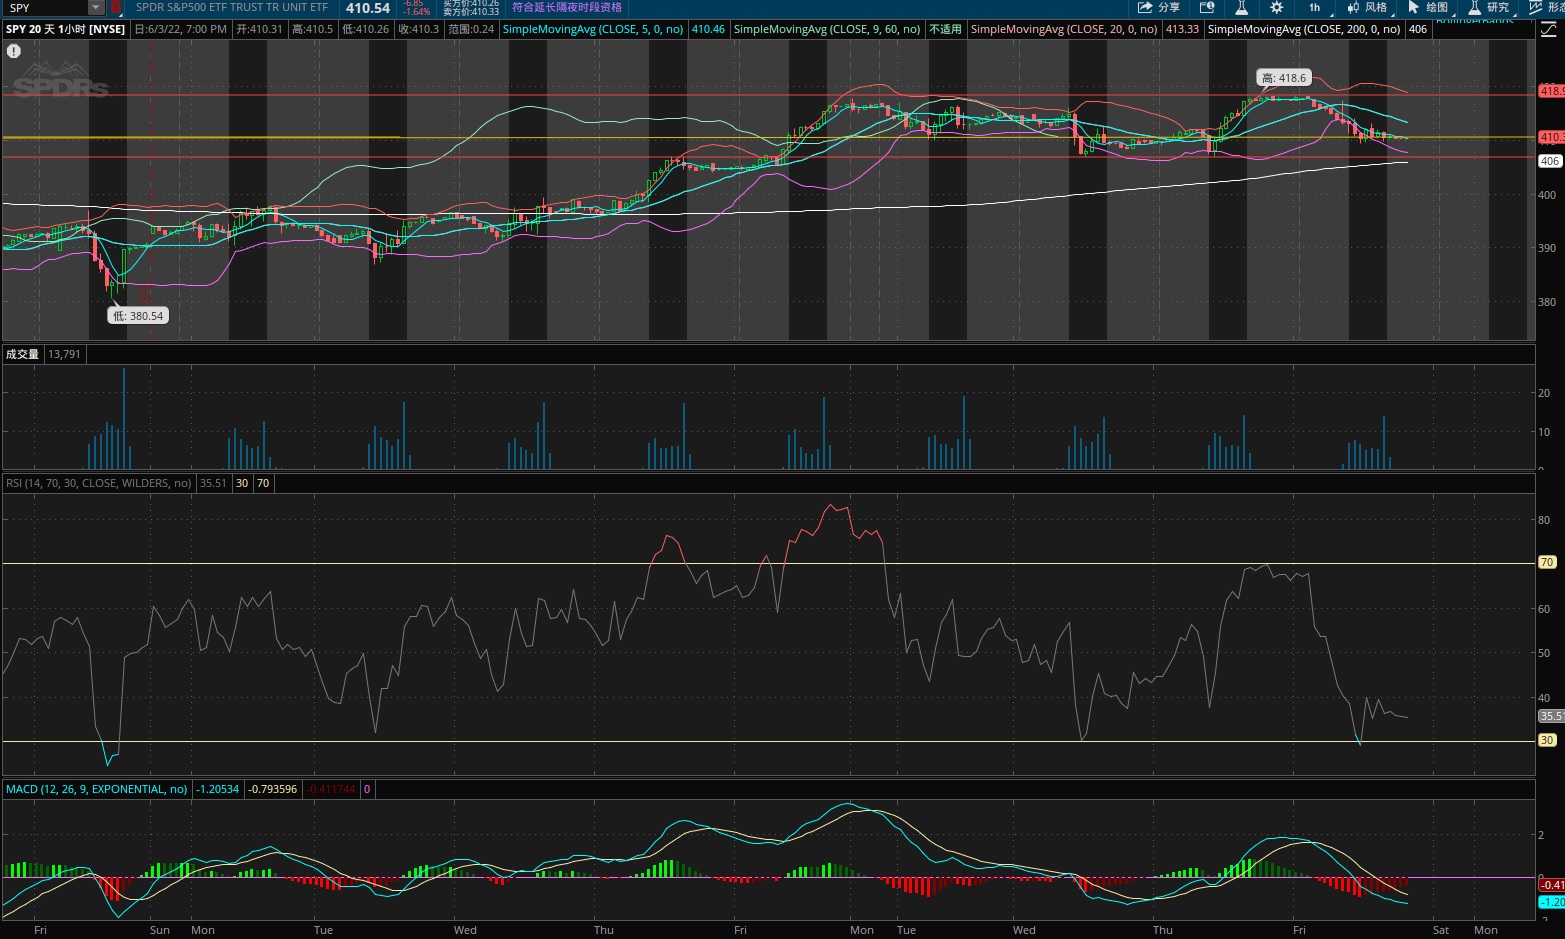
Task: Click the last price 410.54
Action: [367, 8]
